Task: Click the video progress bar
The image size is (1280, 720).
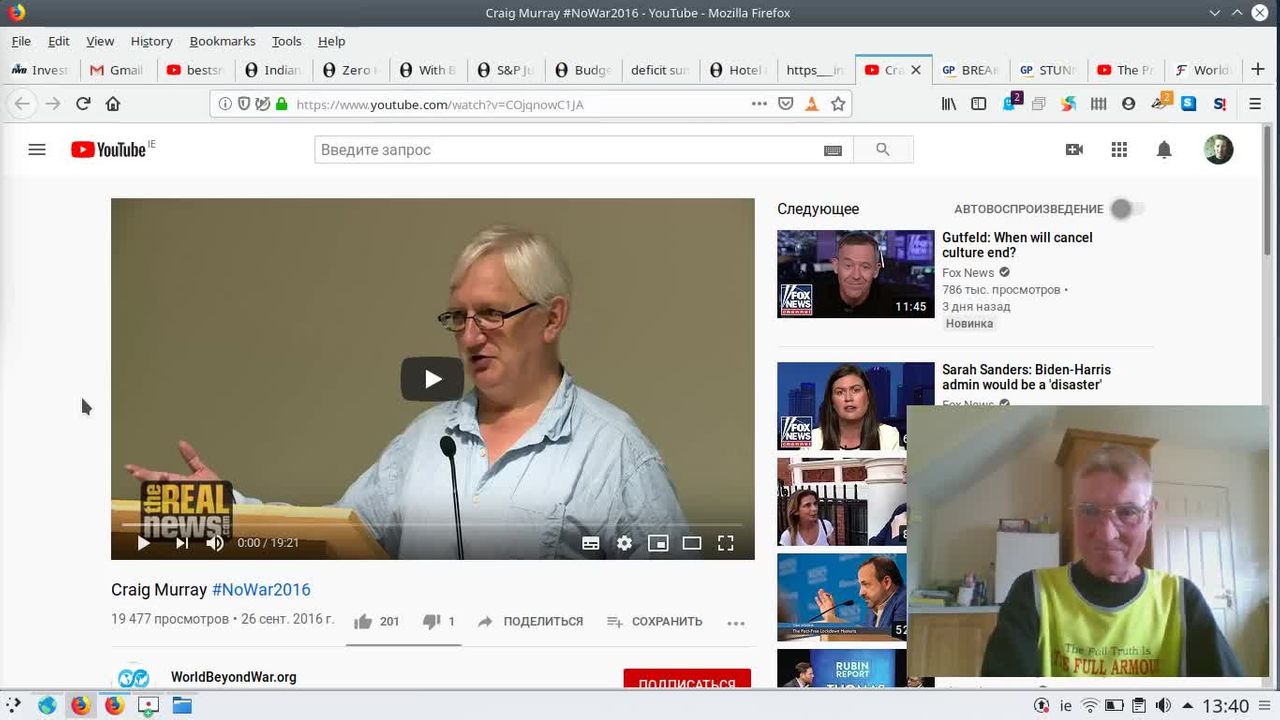Action: click(x=432, y=524)
